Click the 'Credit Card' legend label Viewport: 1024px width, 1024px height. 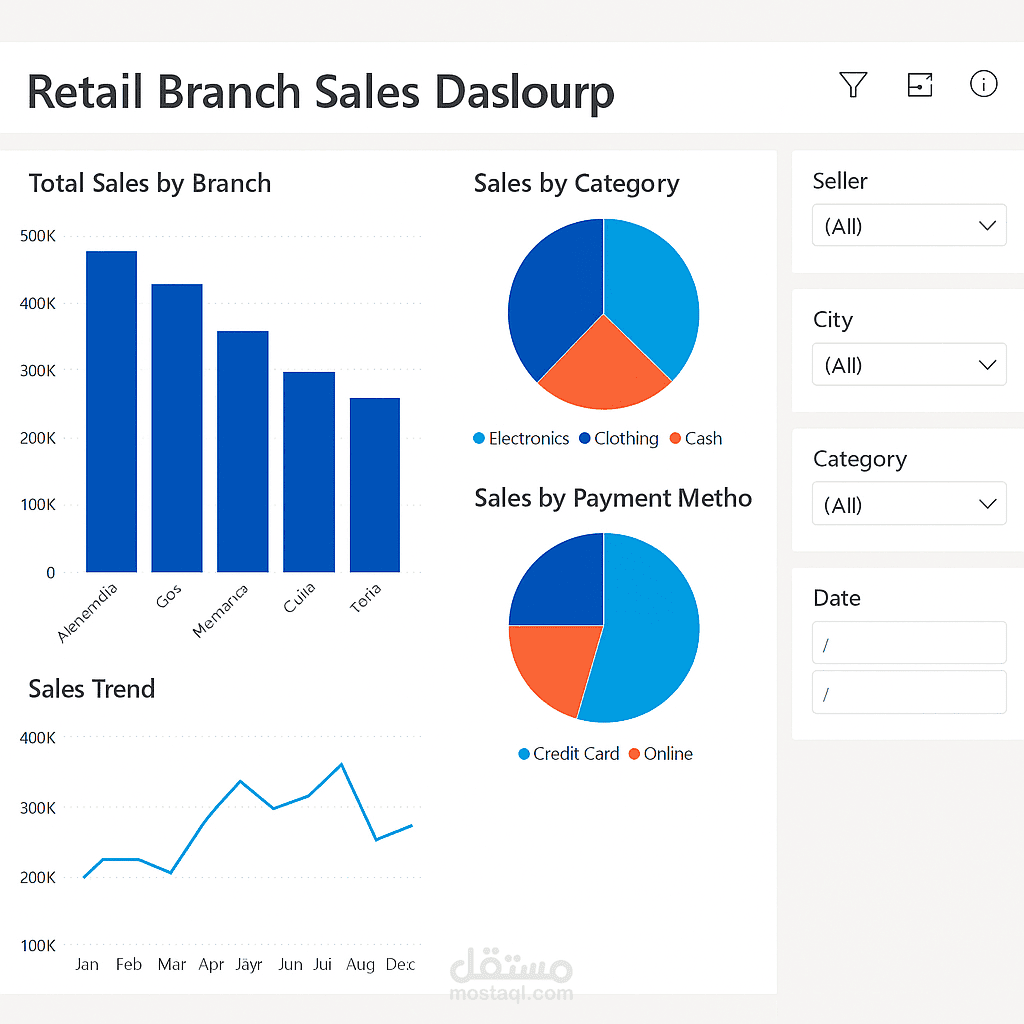coord(576,754)
